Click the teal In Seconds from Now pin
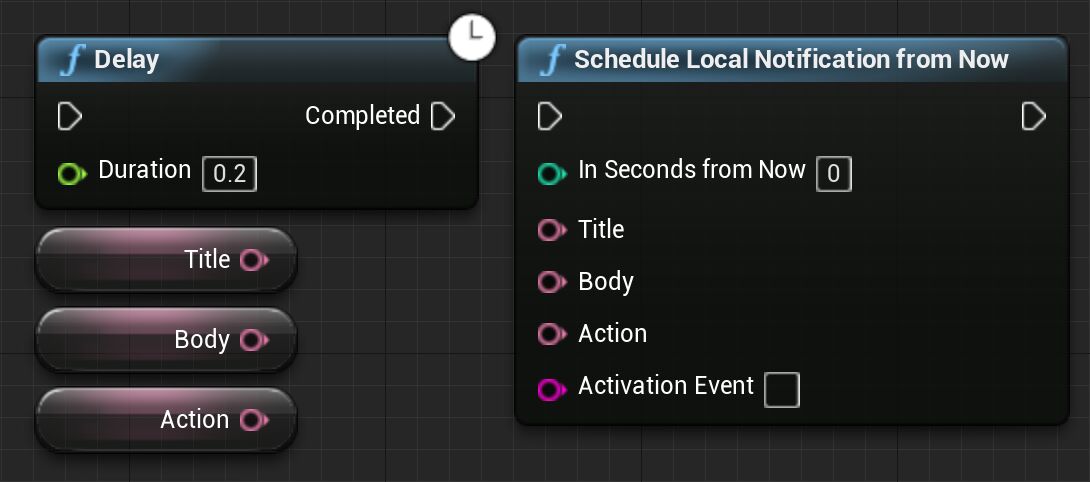Viewport: 1090px width, 482px height. 551,175
